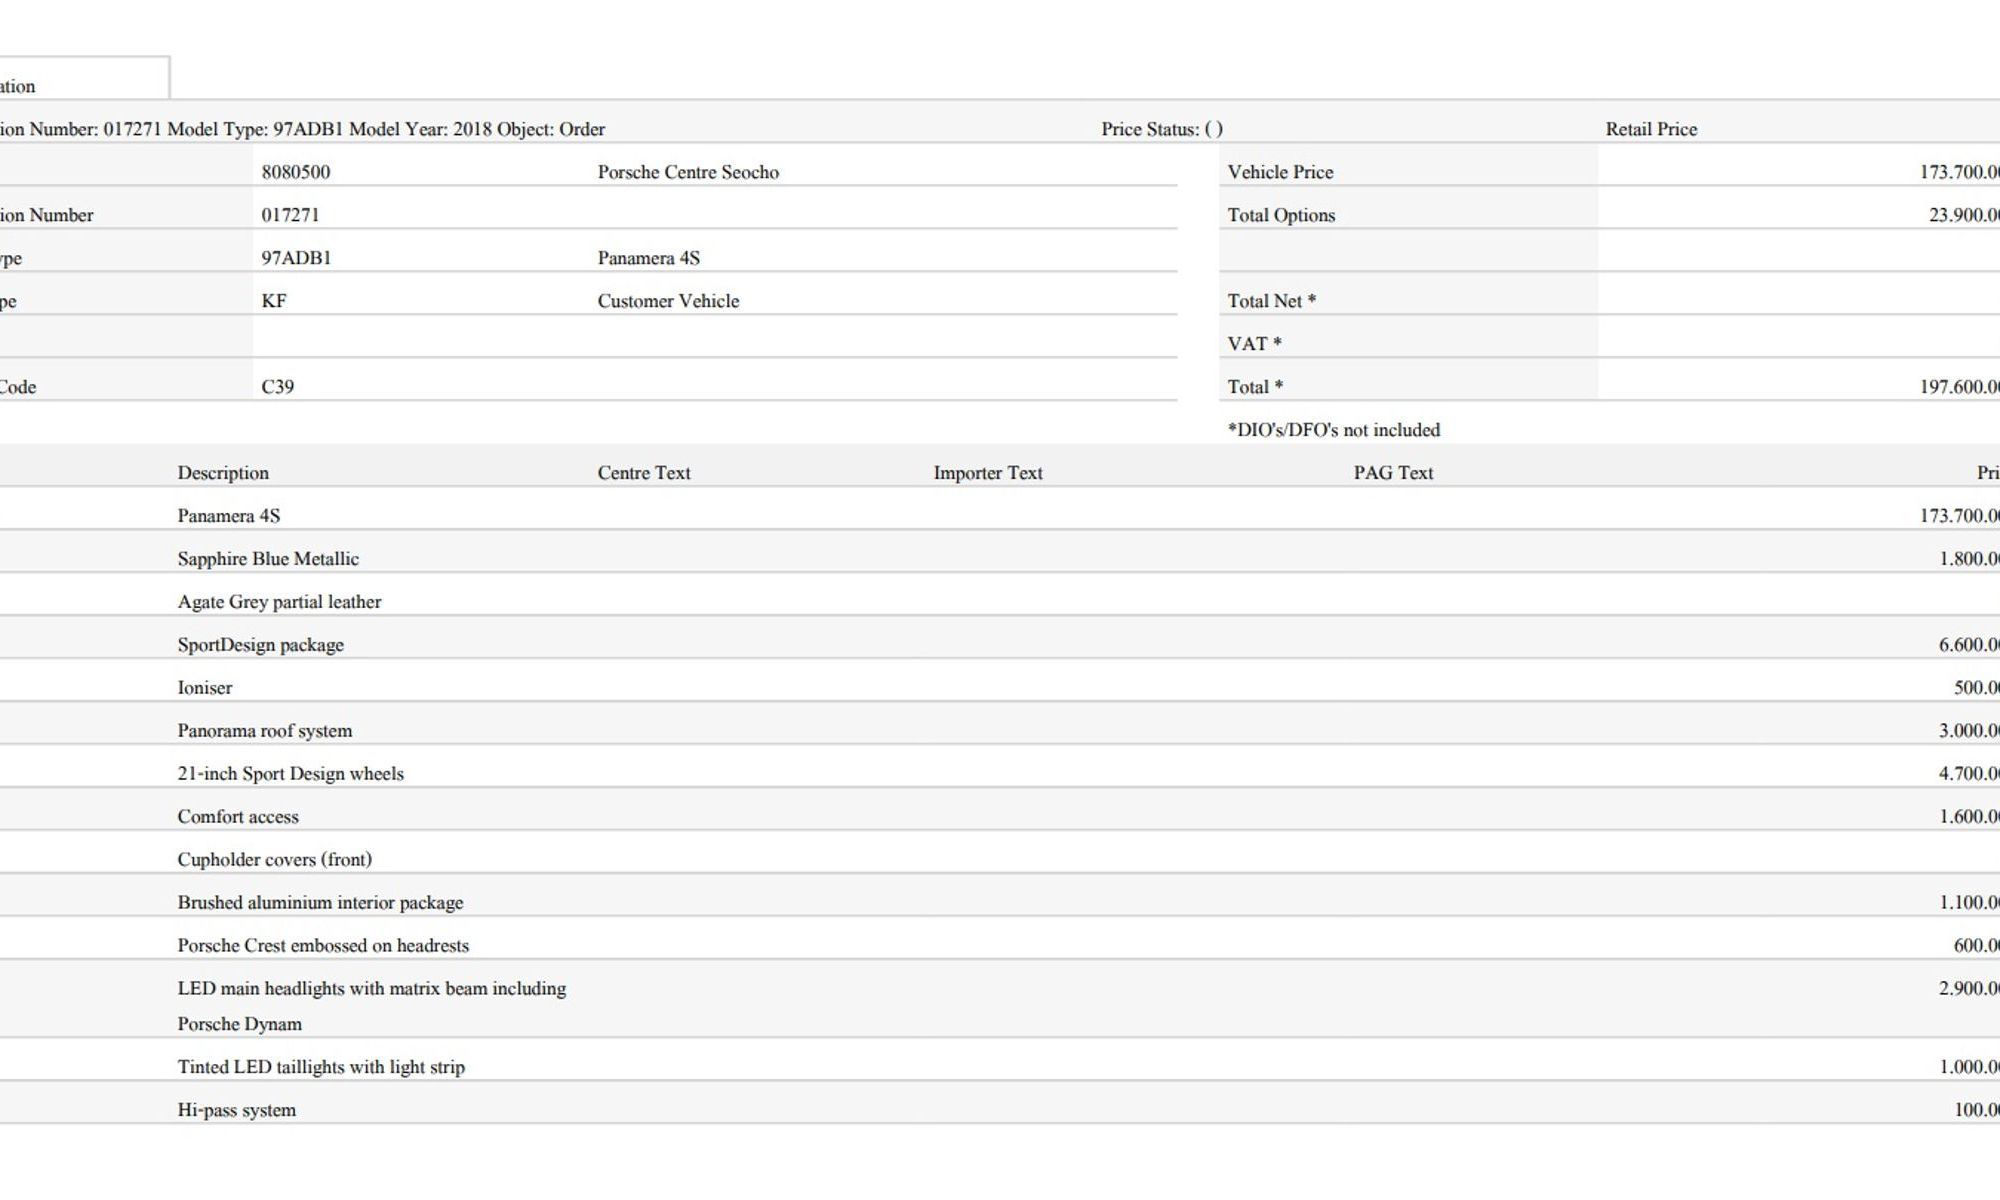Click the 2.900 price for LED headlights
Image resolution: width=2000 pixels, height=1200 pixels.
point(1969,989)
